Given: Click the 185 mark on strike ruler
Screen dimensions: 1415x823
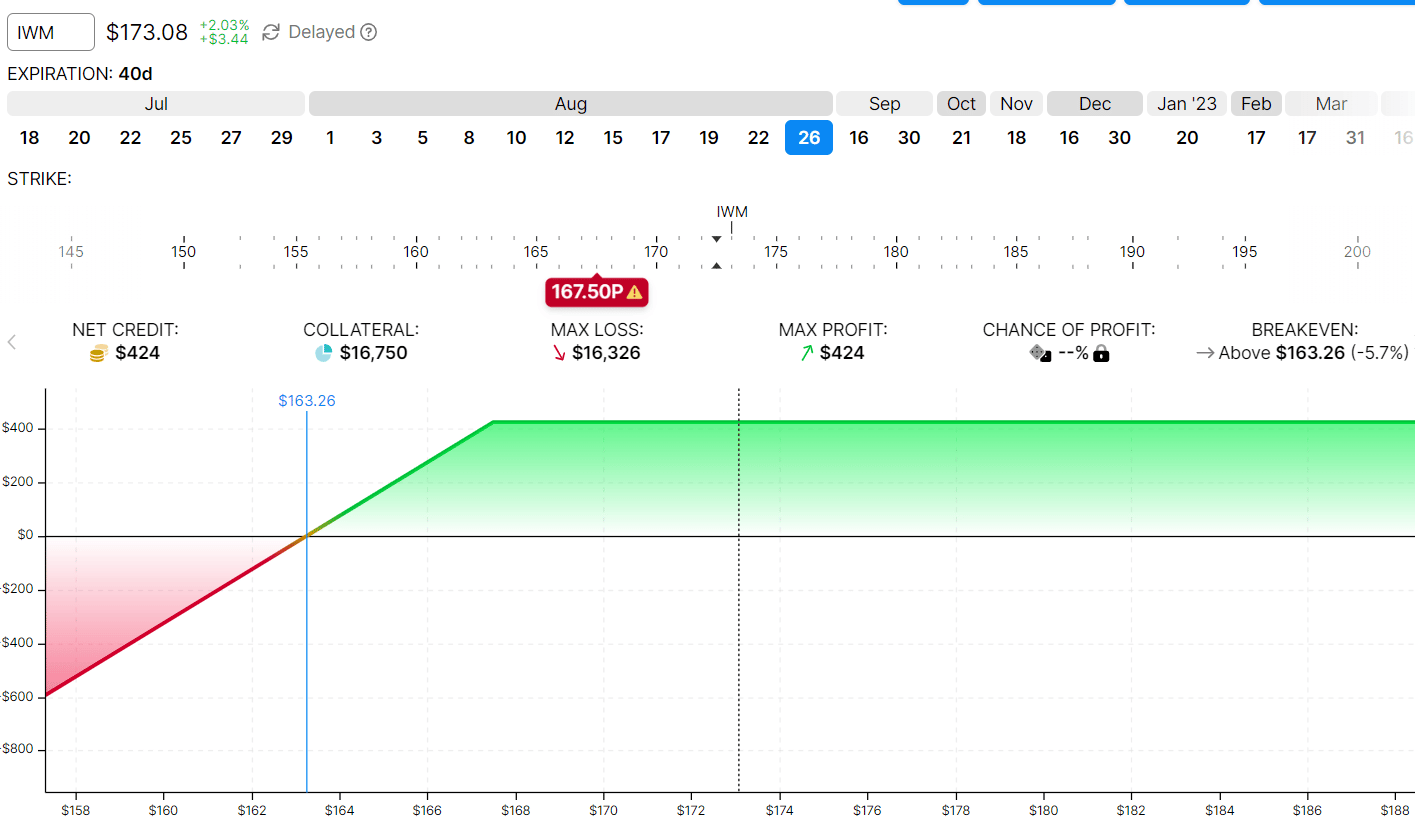Looking at the screenshot, I should 1016,252.
